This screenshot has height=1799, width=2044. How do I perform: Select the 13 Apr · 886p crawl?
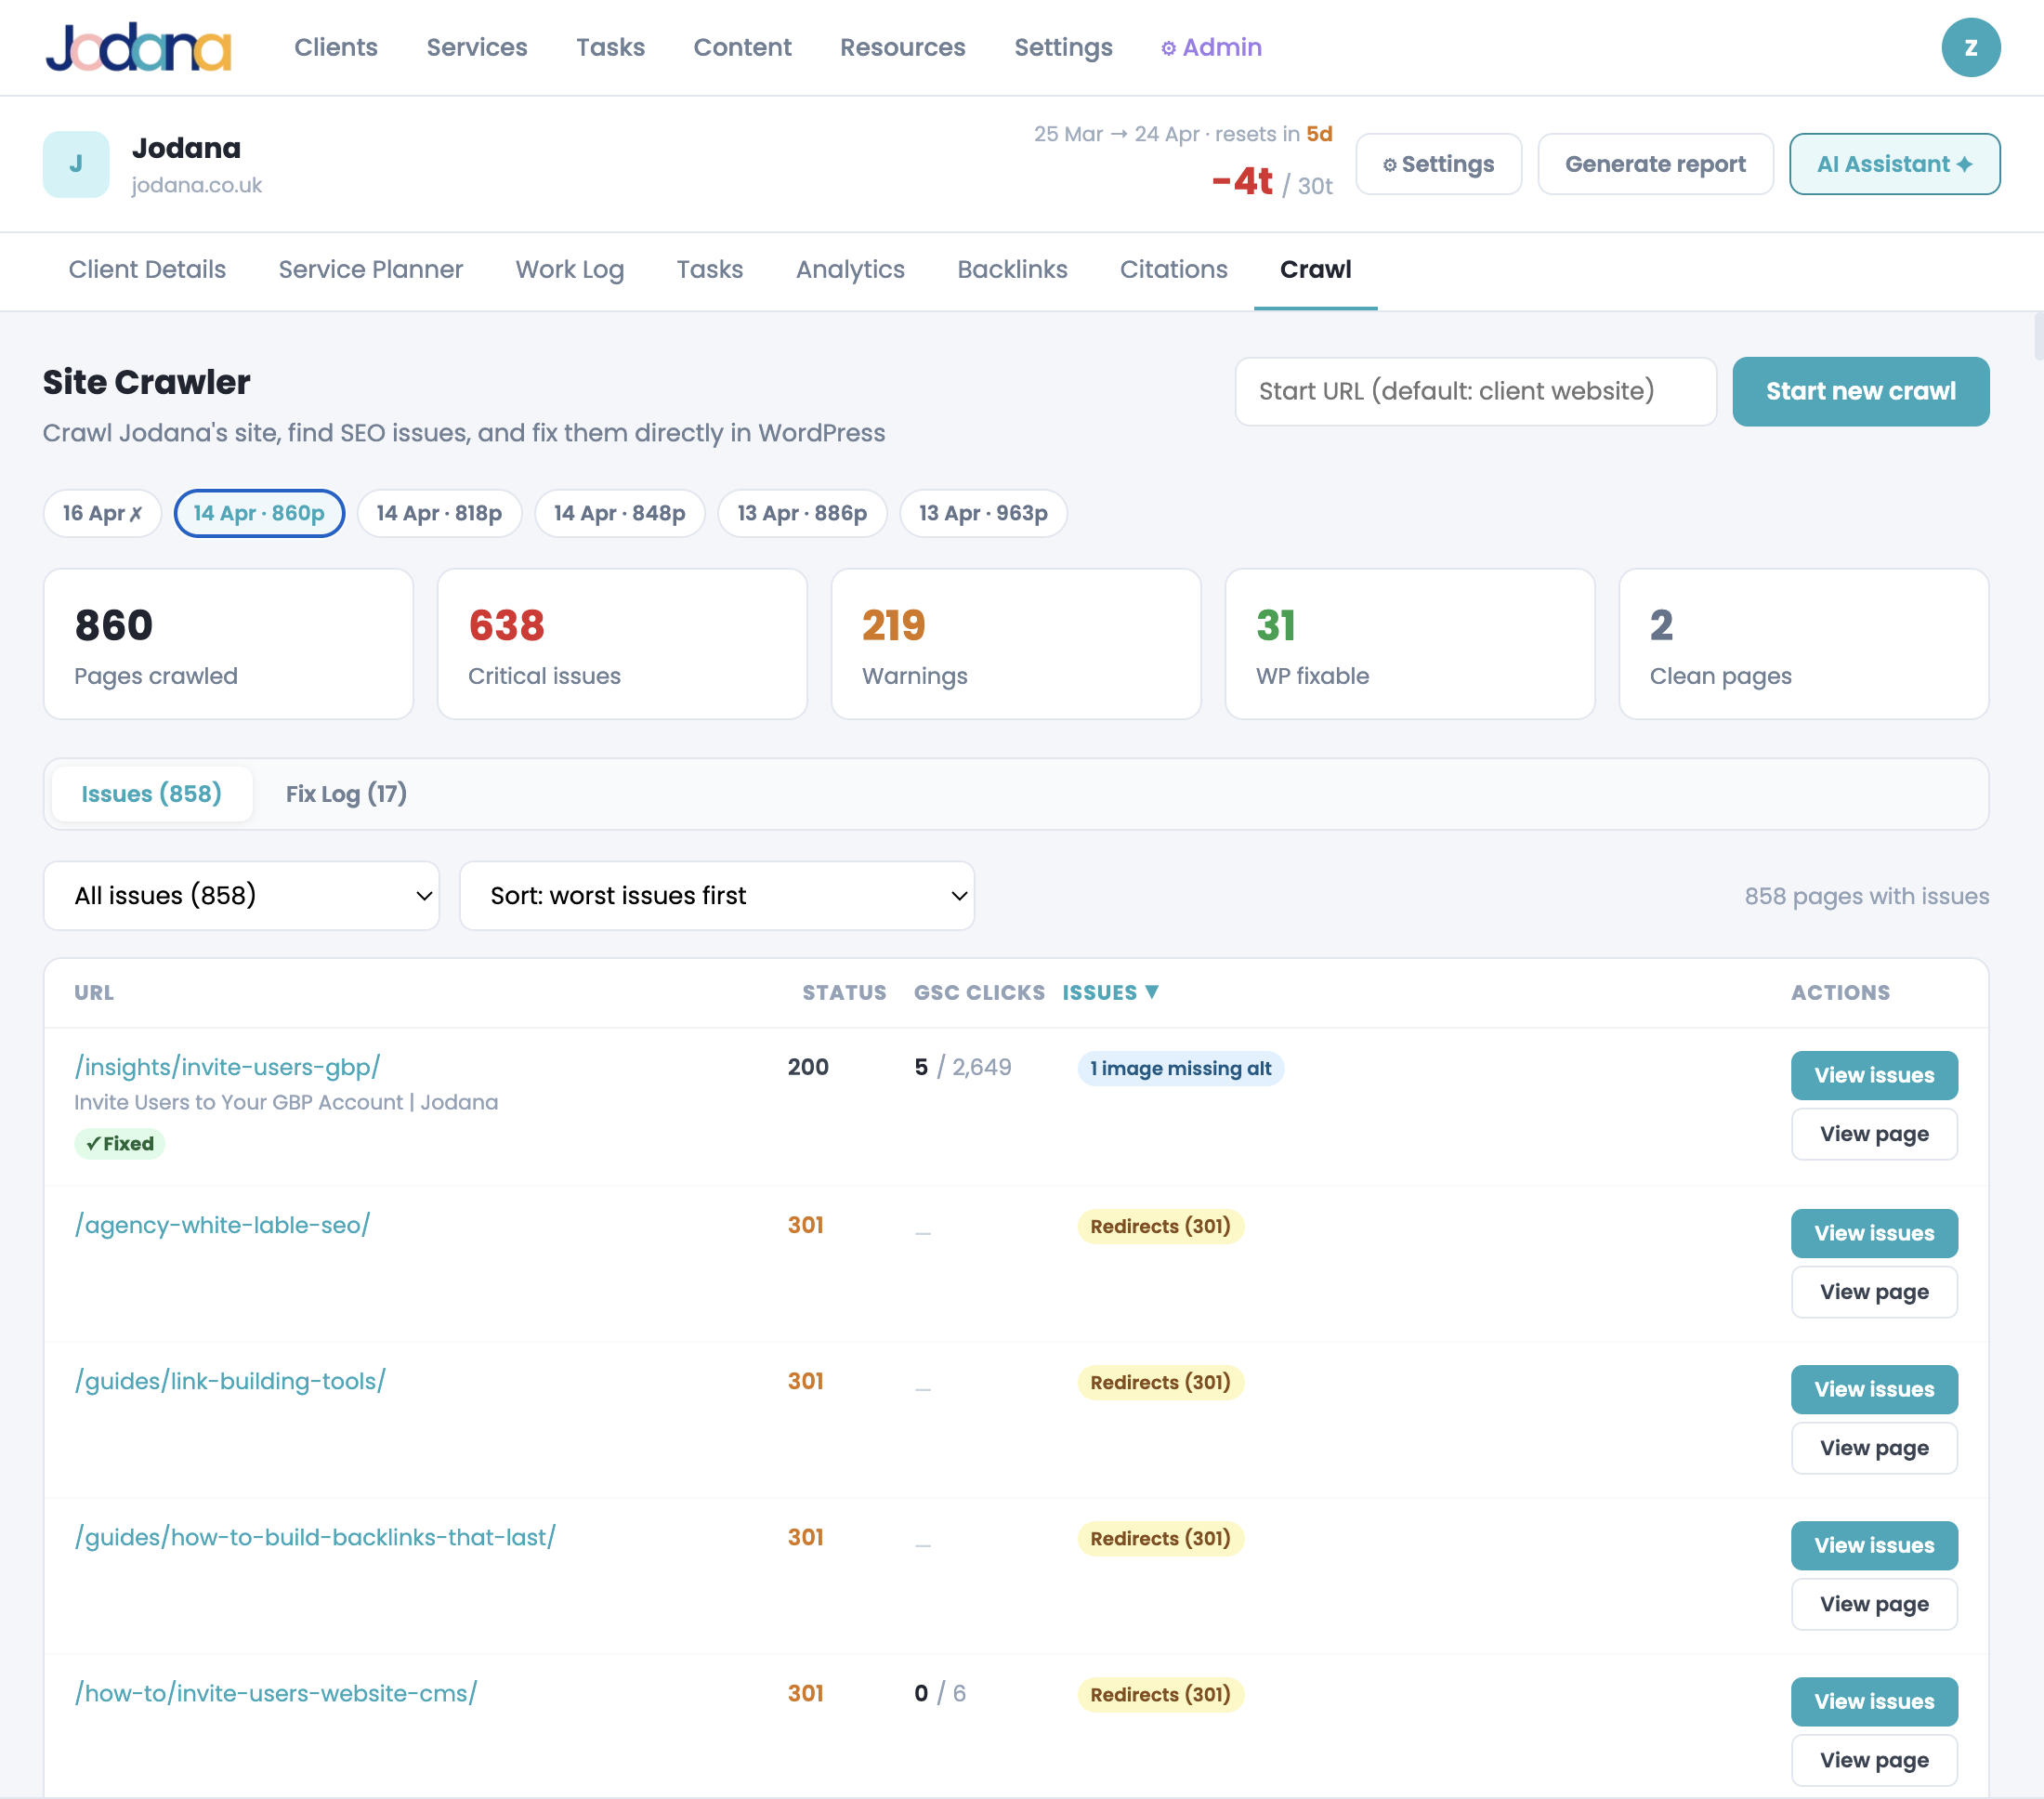(x=802, y=513)
